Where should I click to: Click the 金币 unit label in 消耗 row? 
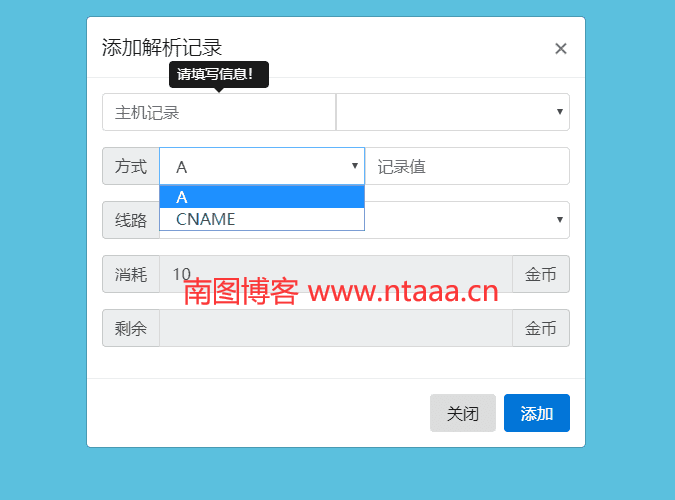pos(541,274)
